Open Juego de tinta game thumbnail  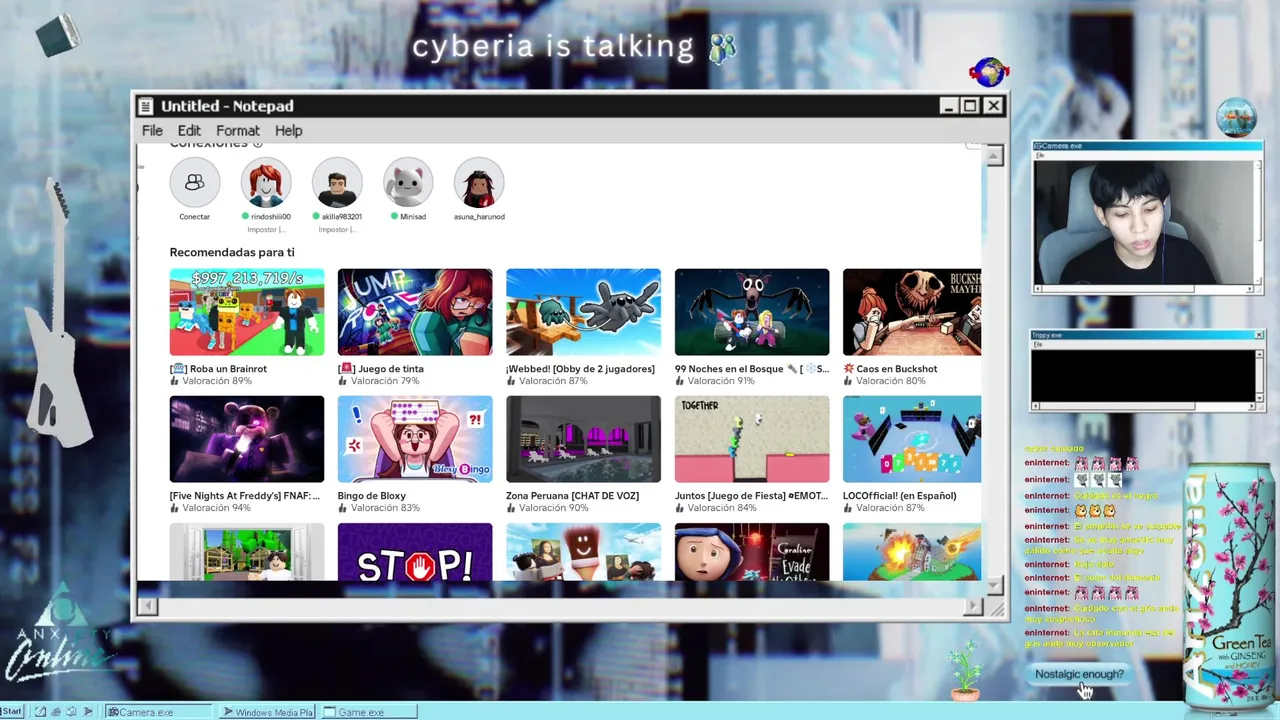pyautogui.click(x=415, y=312)
